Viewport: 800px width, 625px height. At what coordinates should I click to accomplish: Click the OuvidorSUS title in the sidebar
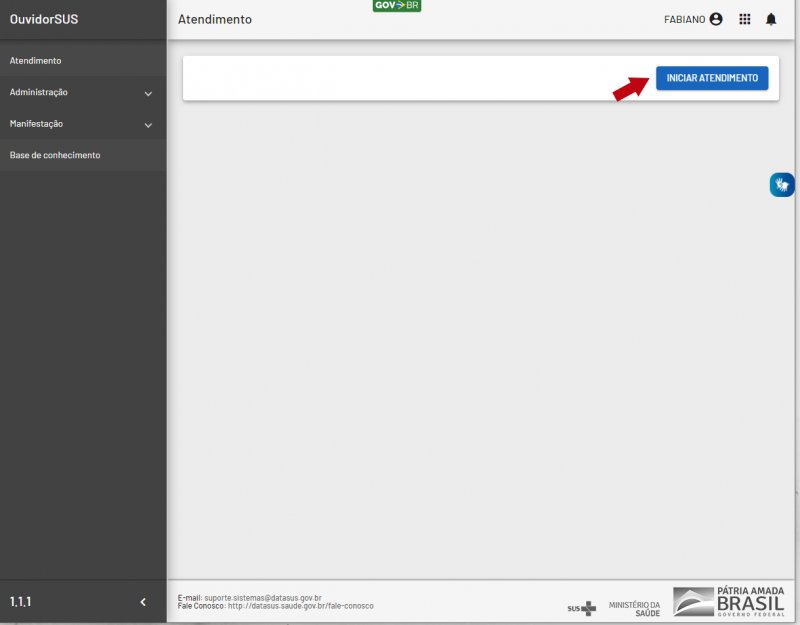[44, 19]
